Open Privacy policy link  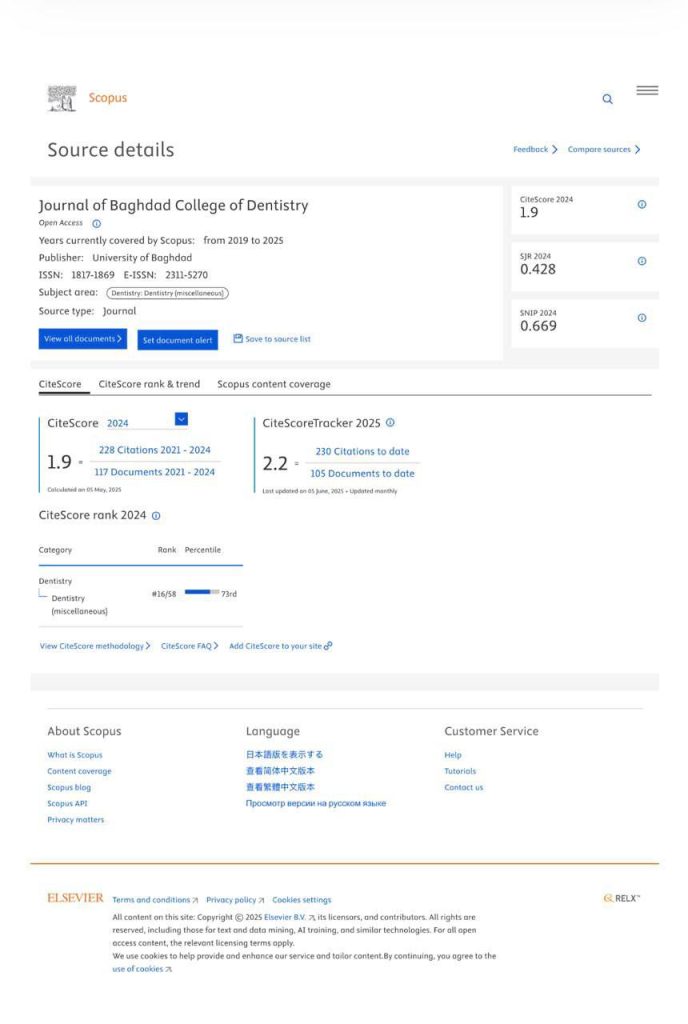coord(235,900)
